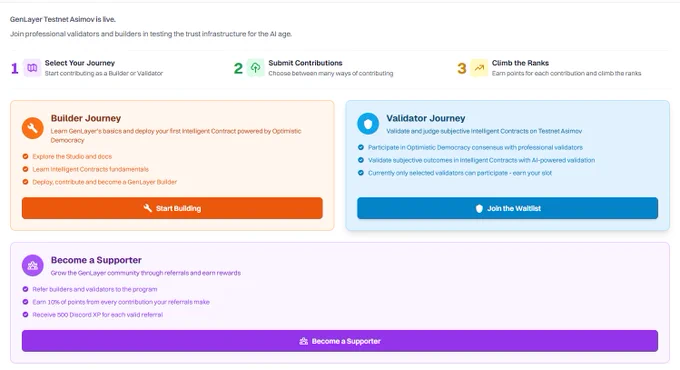Click the Select Your Journey step title
680x370 pixels.
(x=80, y=63)
